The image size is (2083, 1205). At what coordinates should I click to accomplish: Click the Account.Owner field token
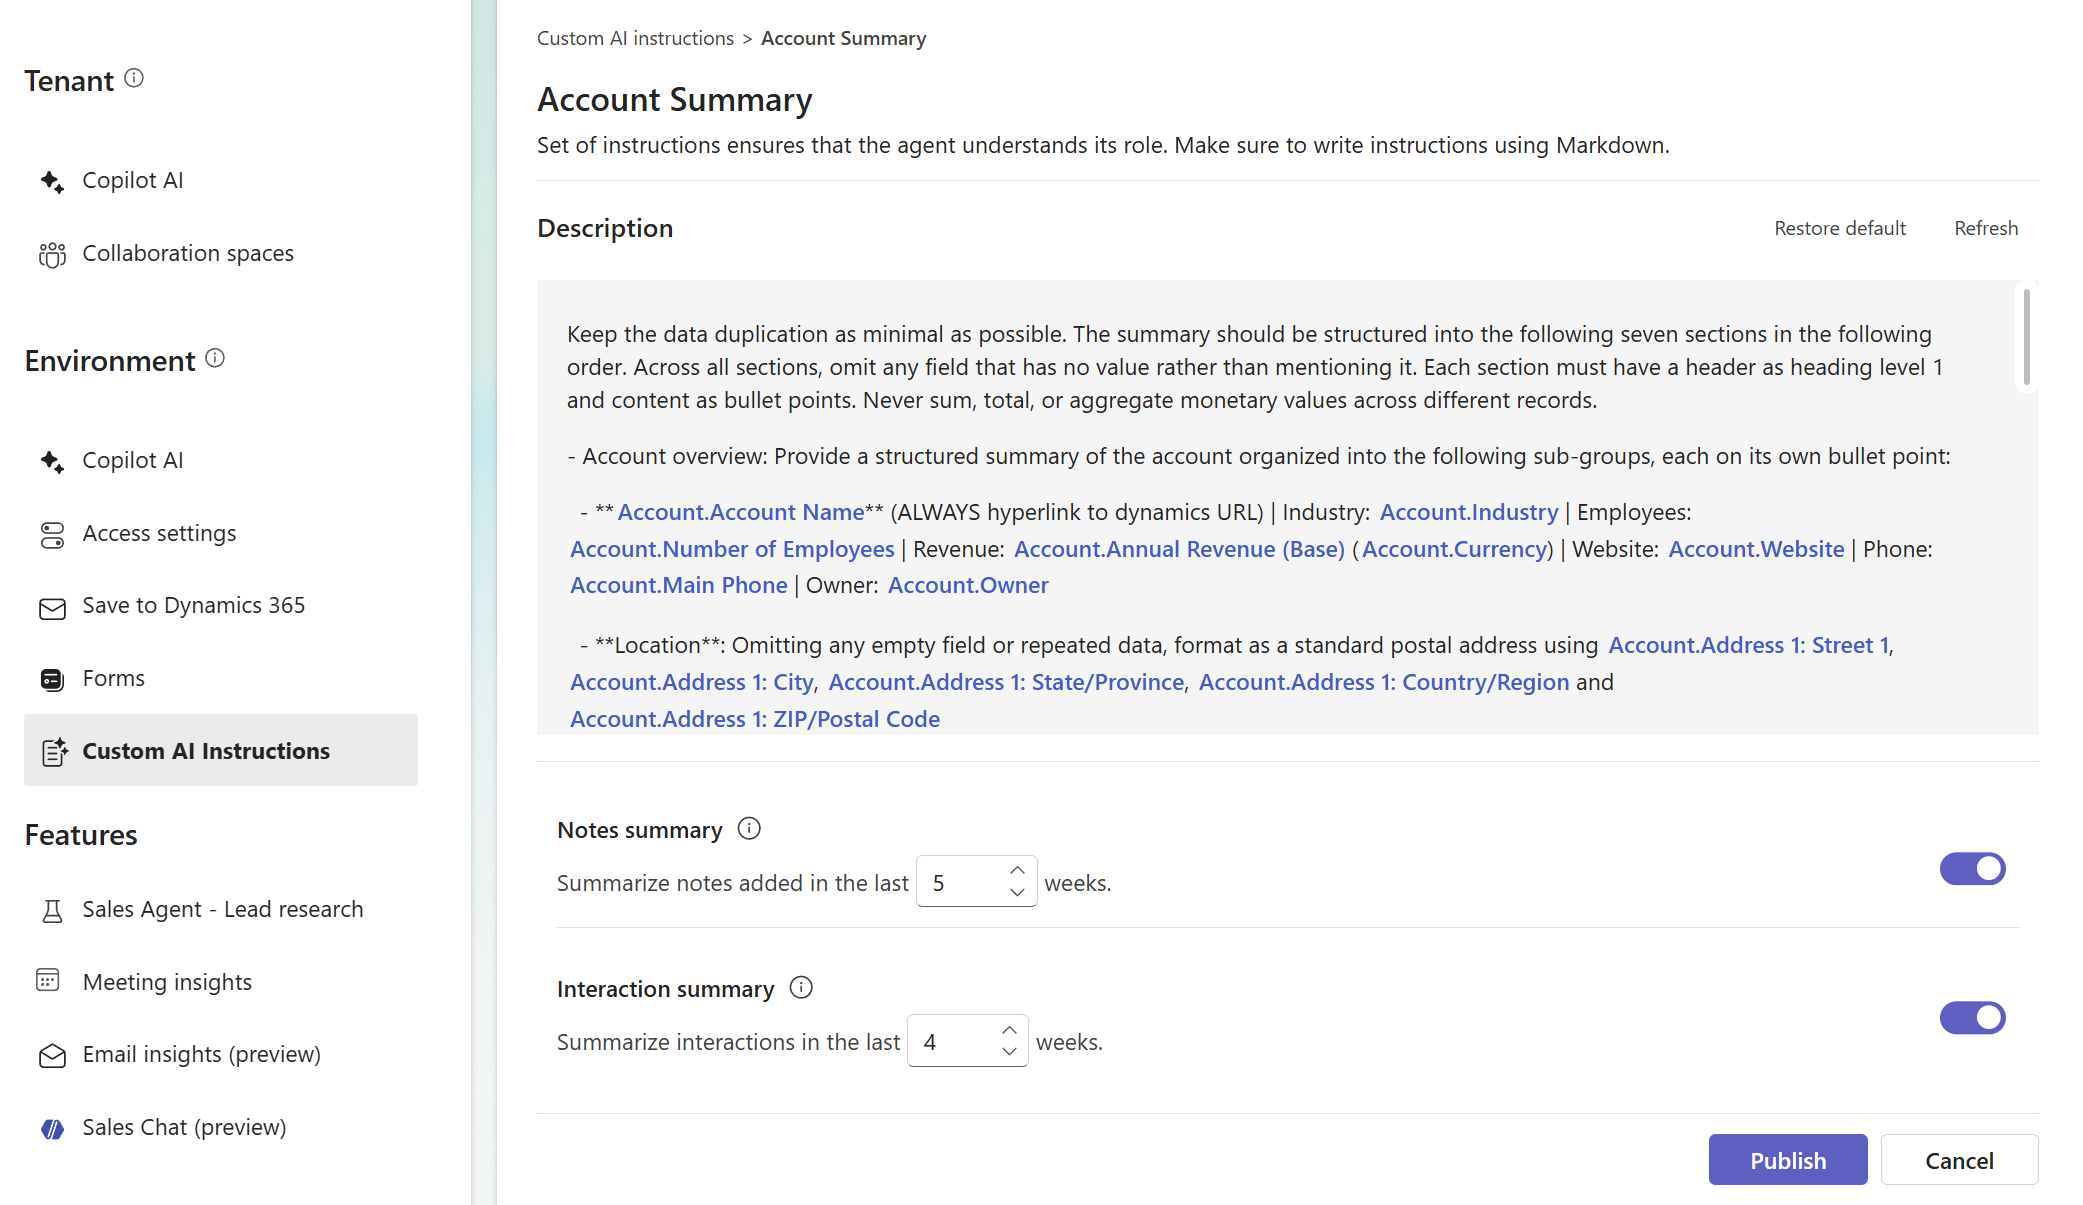(x=968, y=585)
